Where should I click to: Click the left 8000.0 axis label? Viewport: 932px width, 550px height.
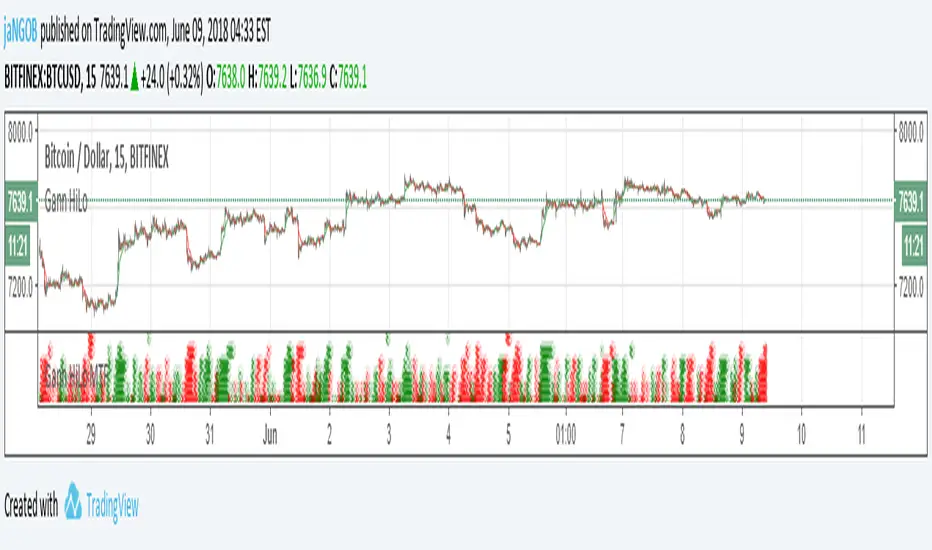click(x=20, y=132)
